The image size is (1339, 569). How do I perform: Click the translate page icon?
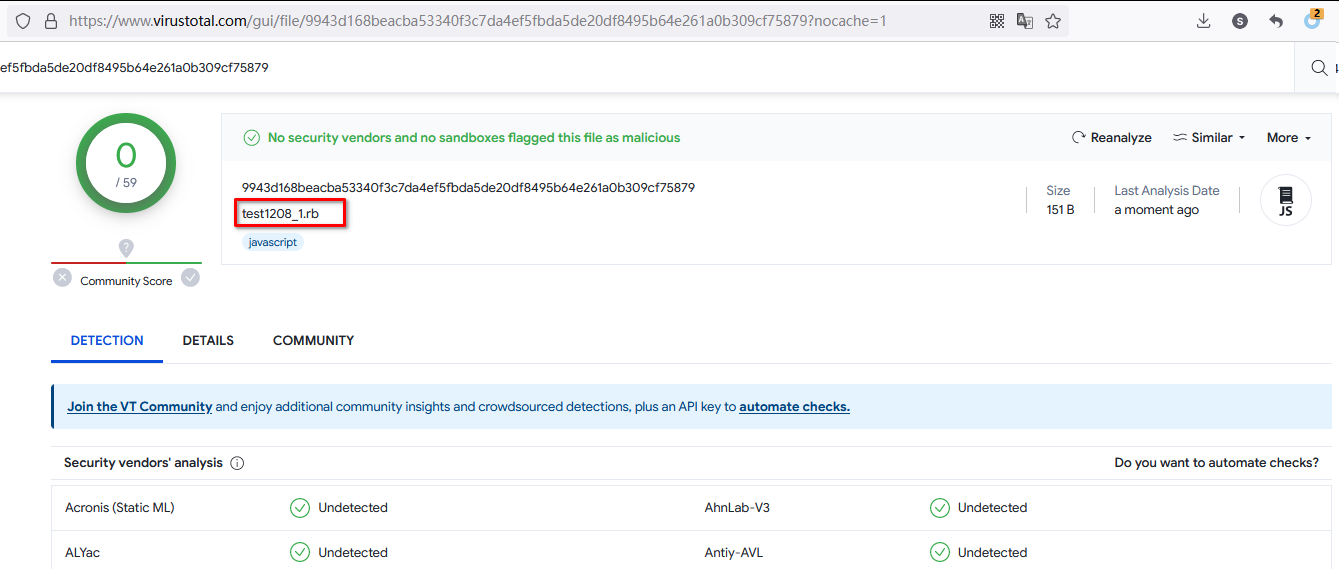1025,21
